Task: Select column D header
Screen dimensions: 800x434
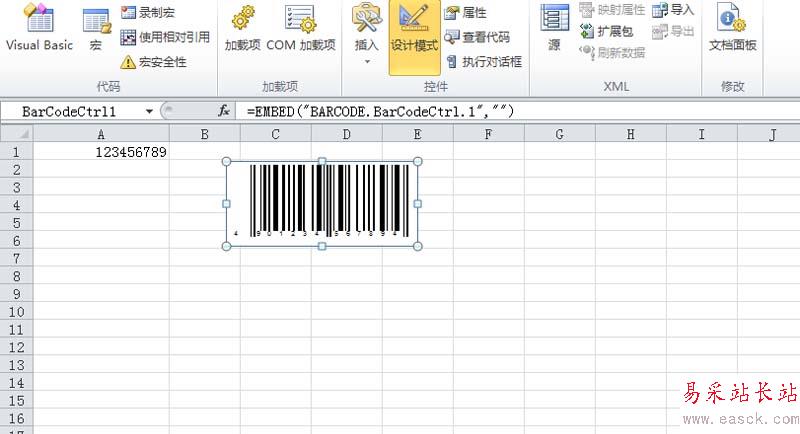Action: tap(346, 134)
